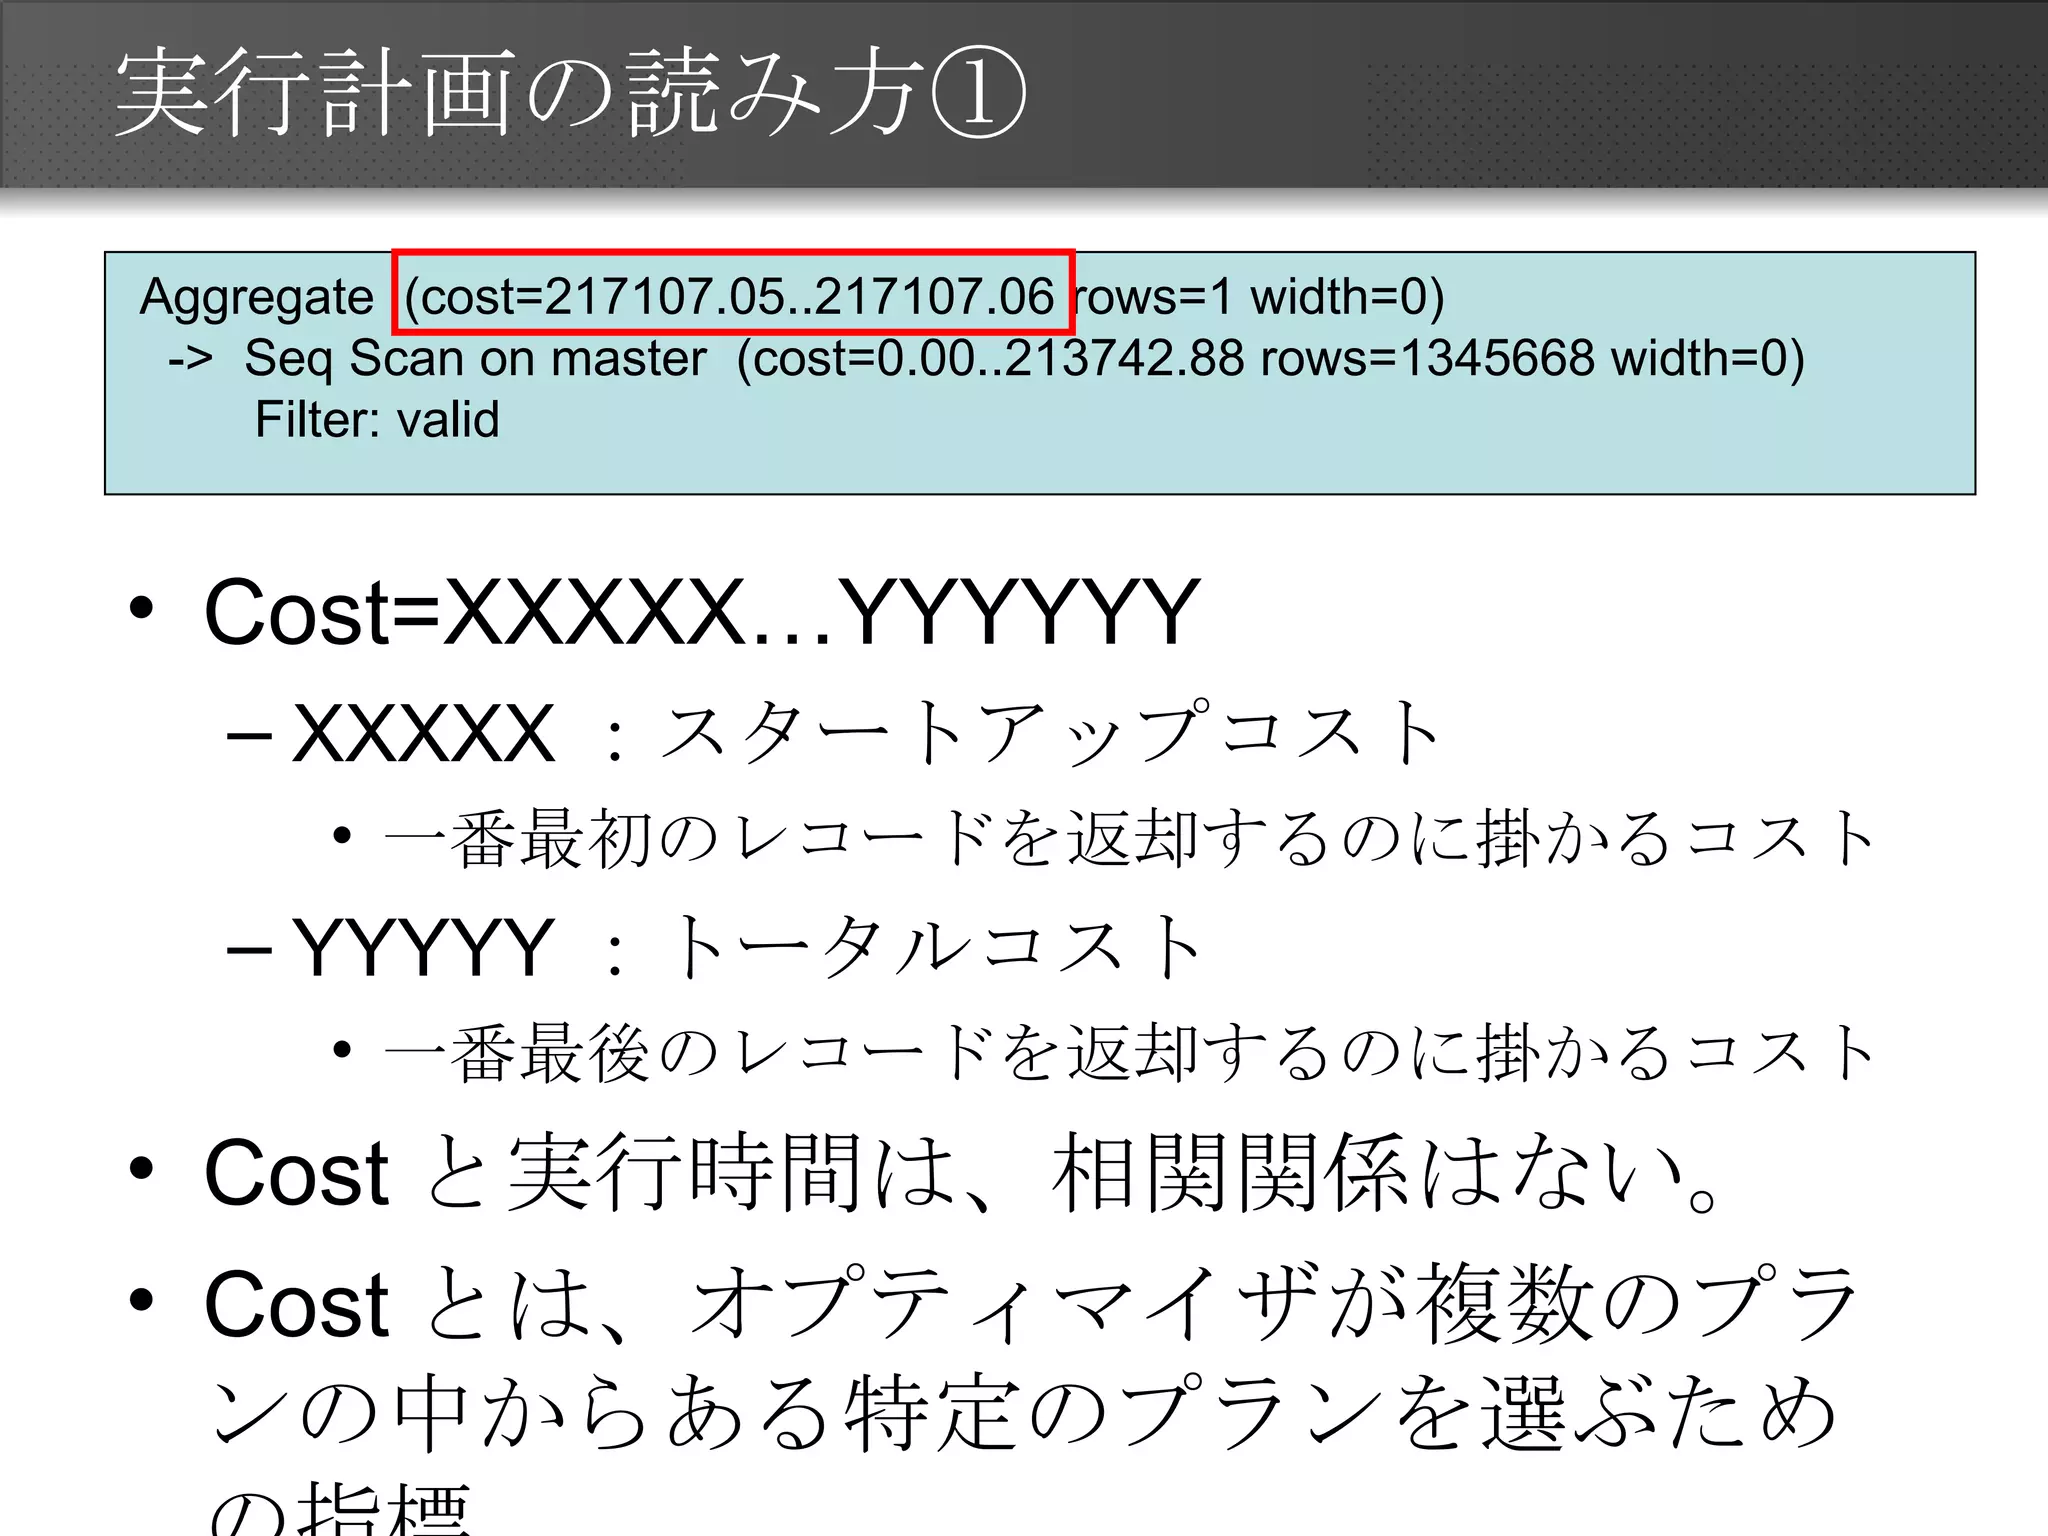Click the 'Seq Scan on master' text
The height and width of the screenshot is (1536, 2048).
475,358
